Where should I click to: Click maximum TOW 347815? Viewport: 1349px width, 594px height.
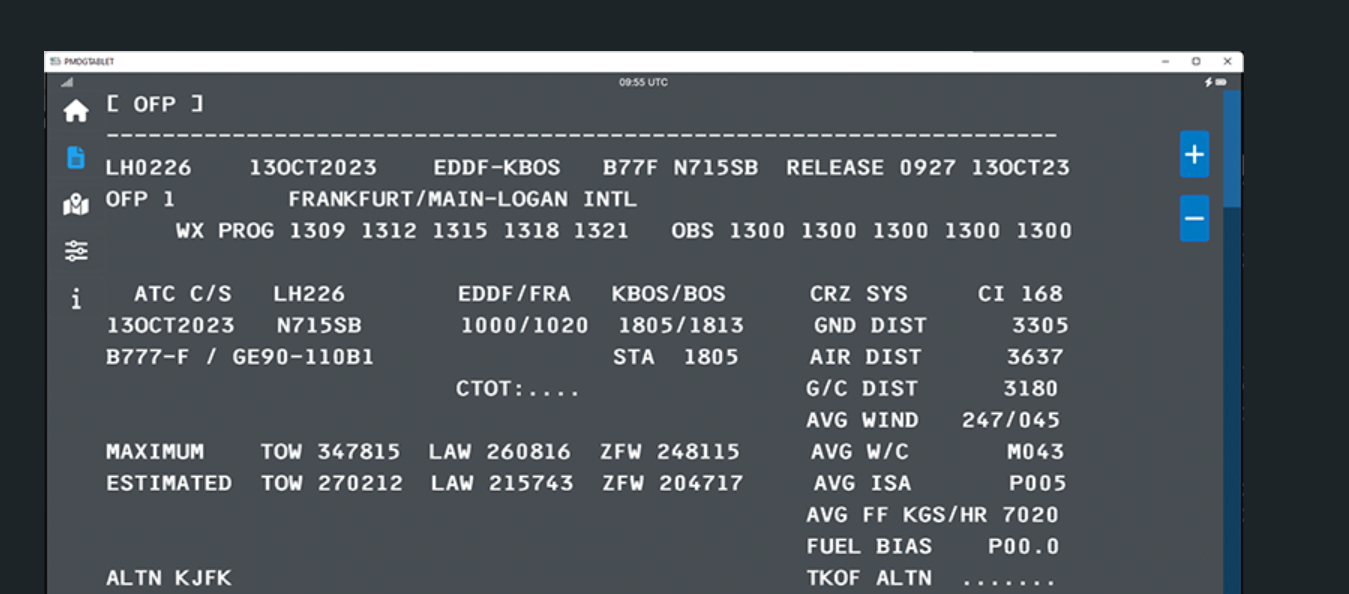330,452
